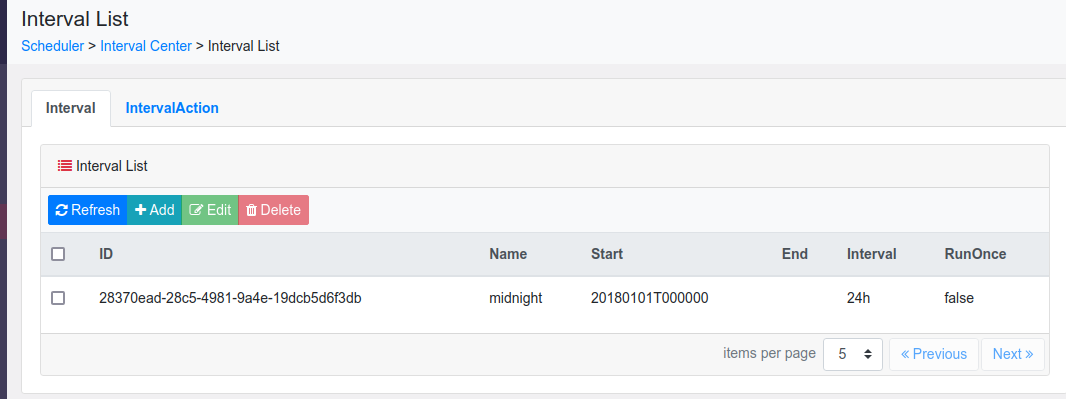Click the Start column header

607,254
